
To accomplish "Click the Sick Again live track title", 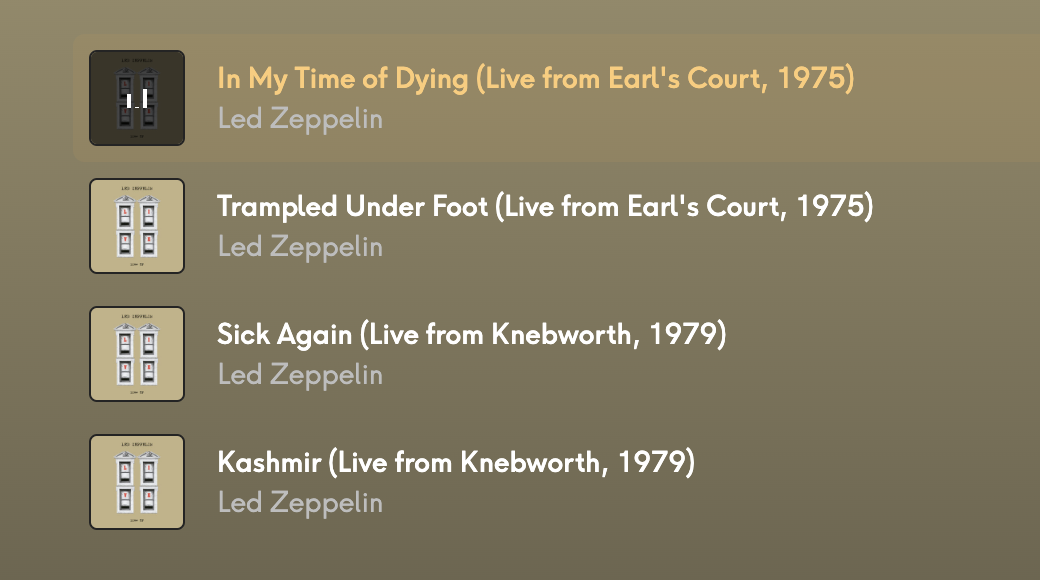I will point(471,334).
